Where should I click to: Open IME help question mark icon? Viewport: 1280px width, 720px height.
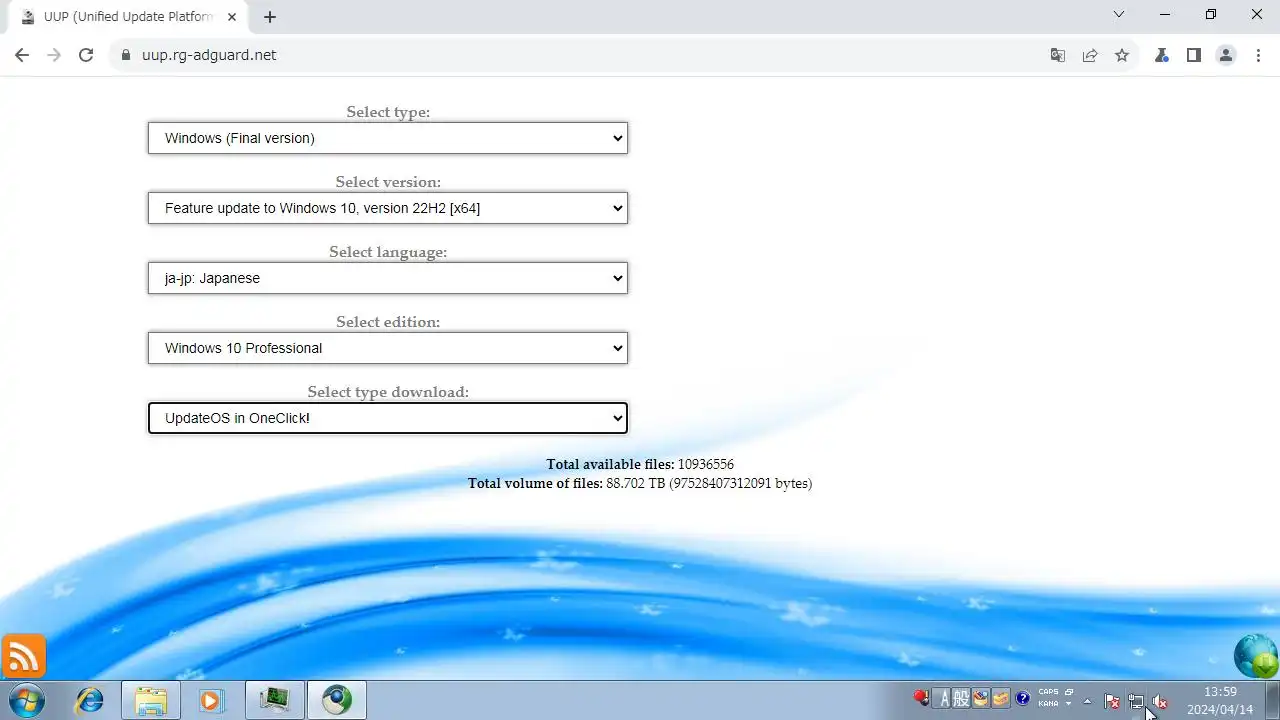1022,698
